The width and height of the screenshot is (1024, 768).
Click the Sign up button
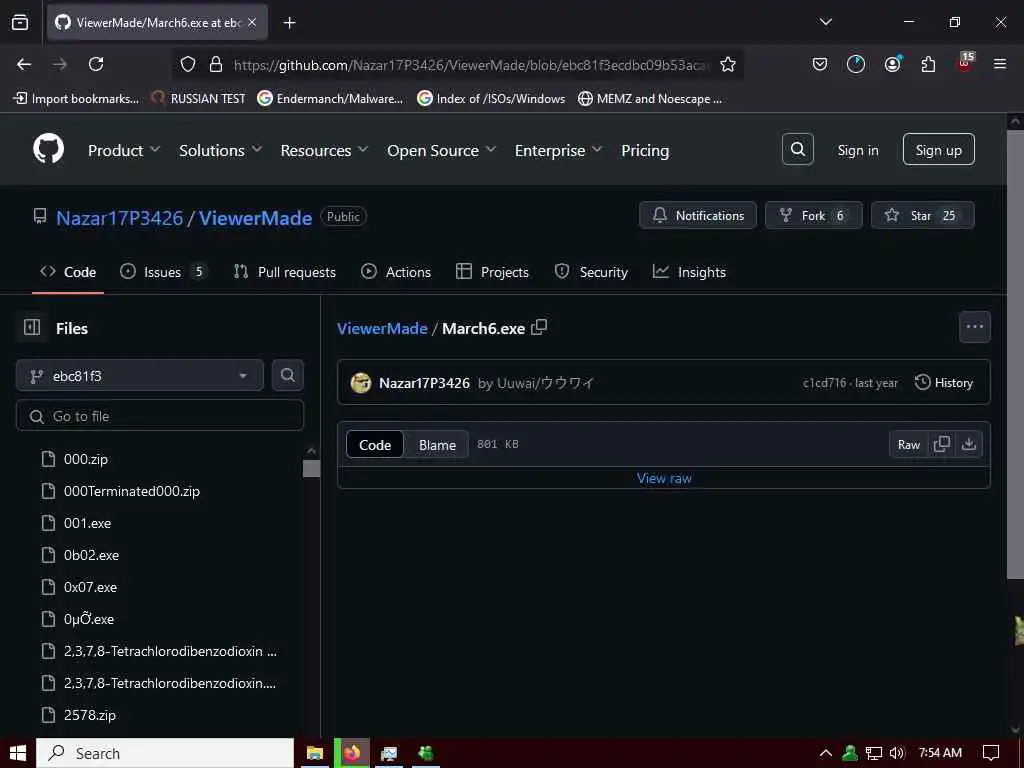pos(938,150)
